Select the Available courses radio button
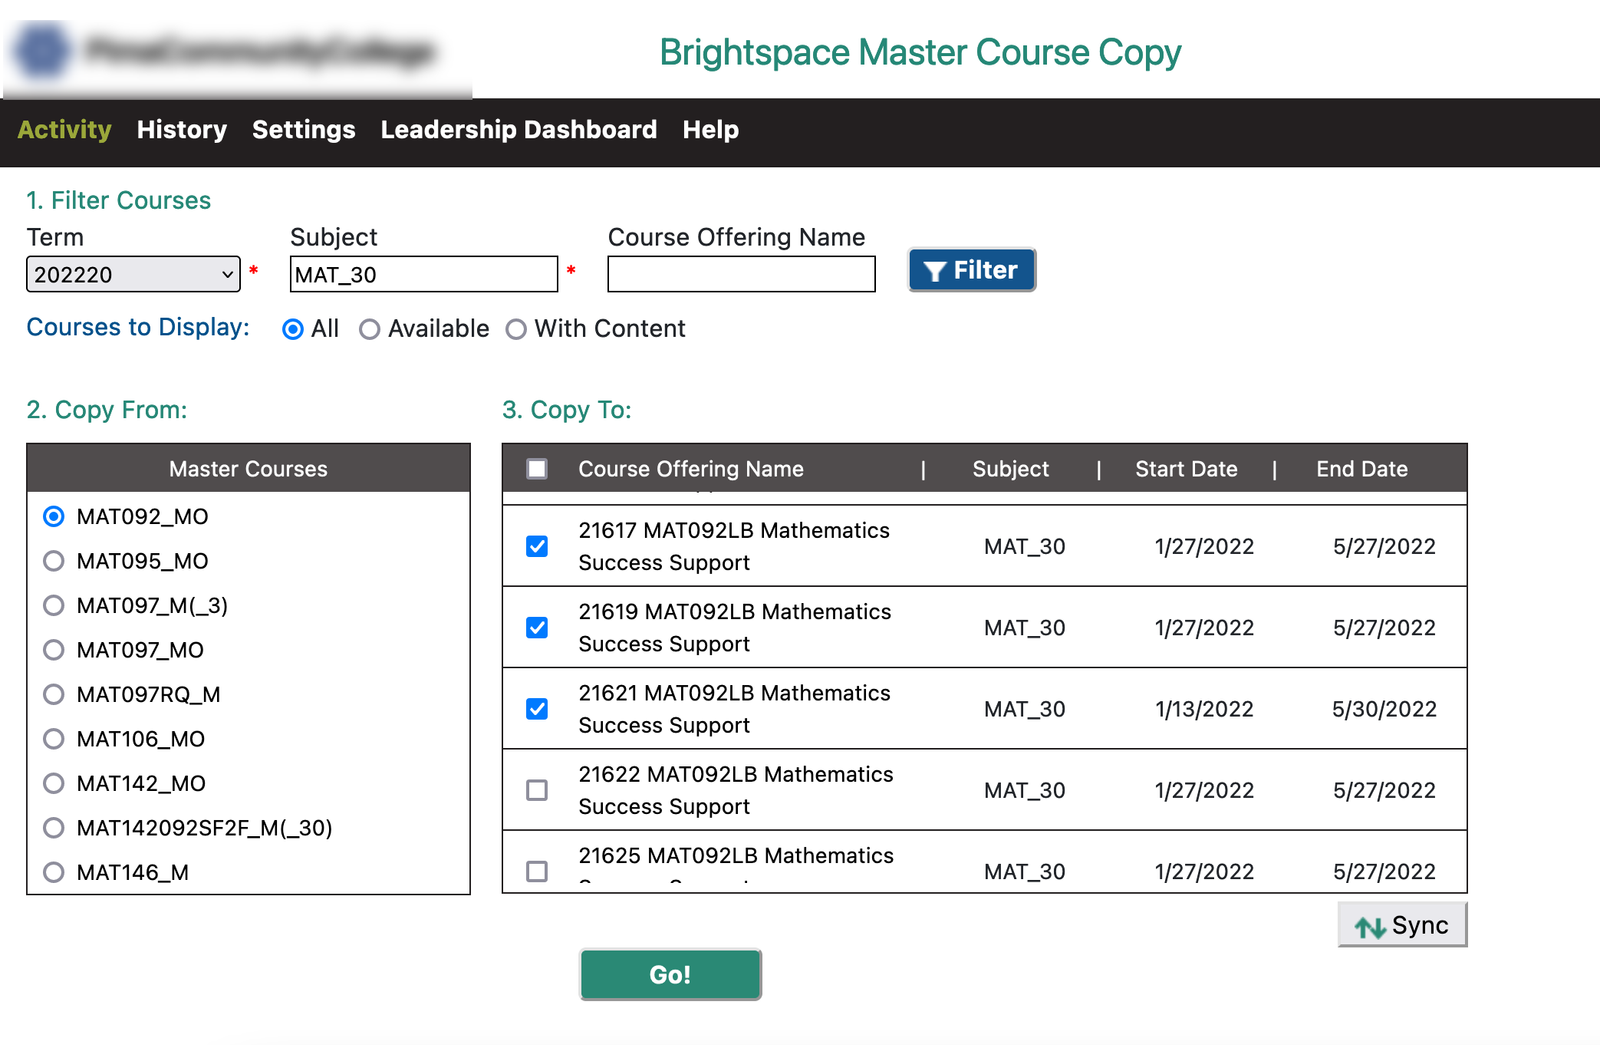Viewport: 1600px width, 1045px height. coord(370,329)
